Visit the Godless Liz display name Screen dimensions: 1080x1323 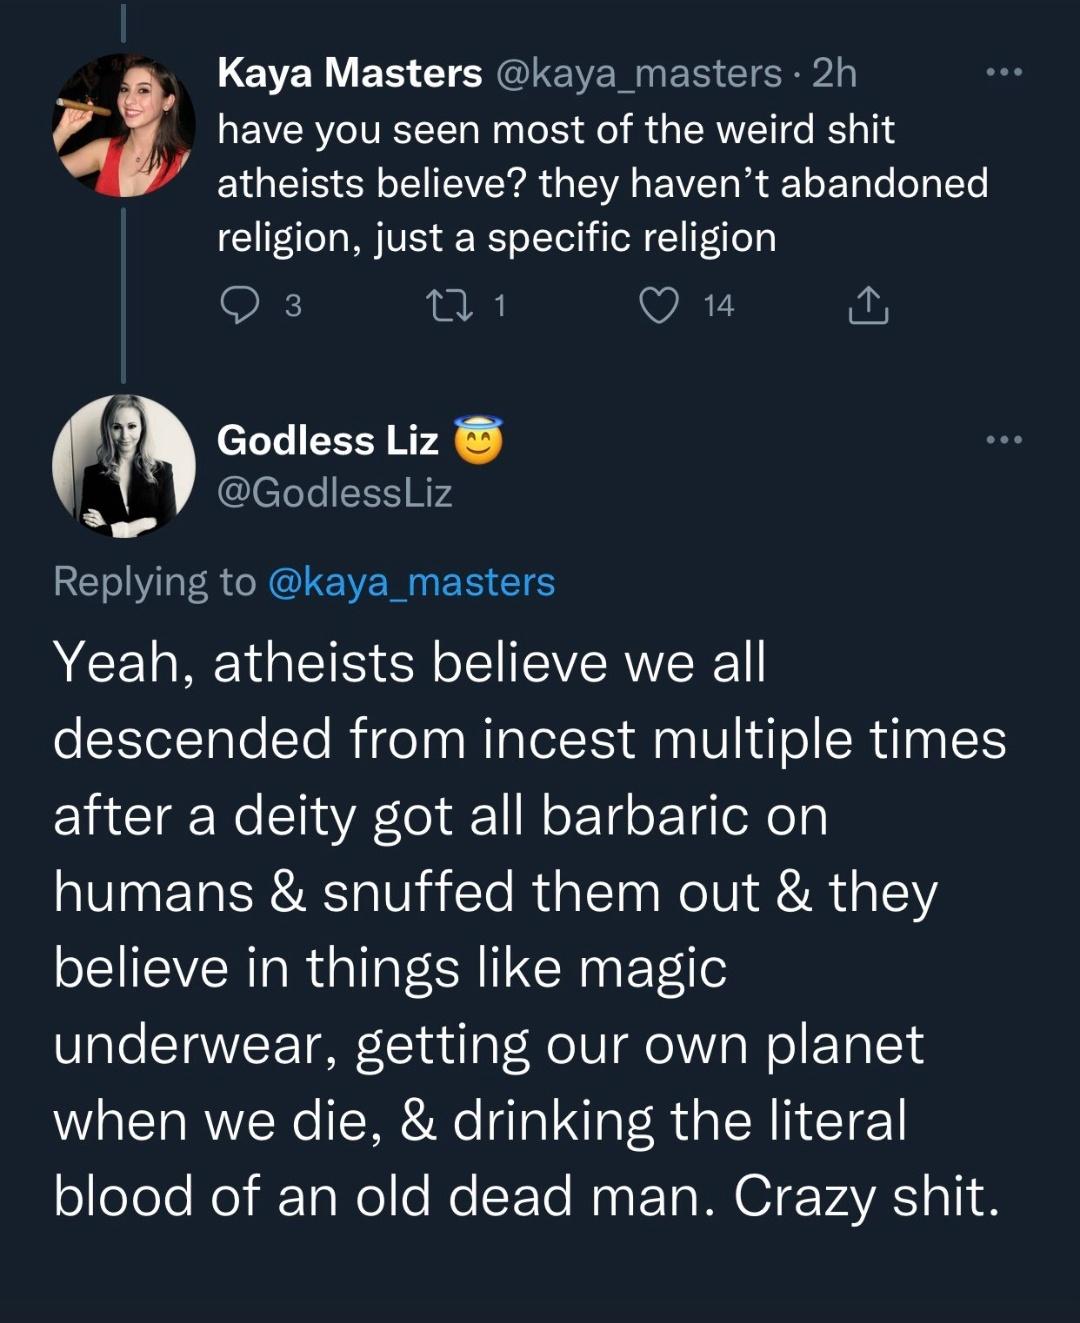tap(328, 440)
